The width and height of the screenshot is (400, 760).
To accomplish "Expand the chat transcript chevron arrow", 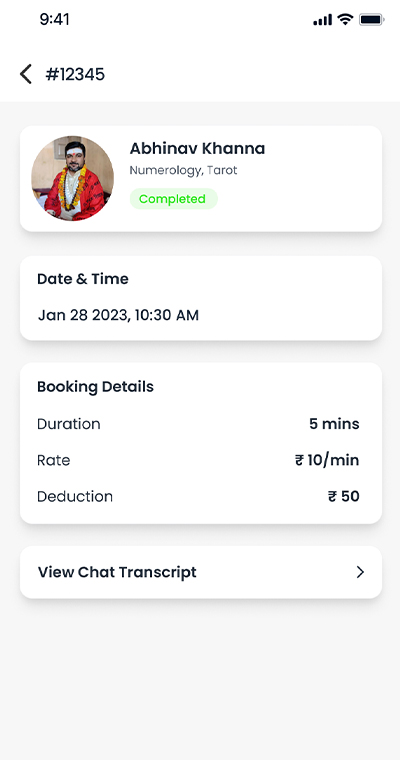I will click(x=360, y=572).
